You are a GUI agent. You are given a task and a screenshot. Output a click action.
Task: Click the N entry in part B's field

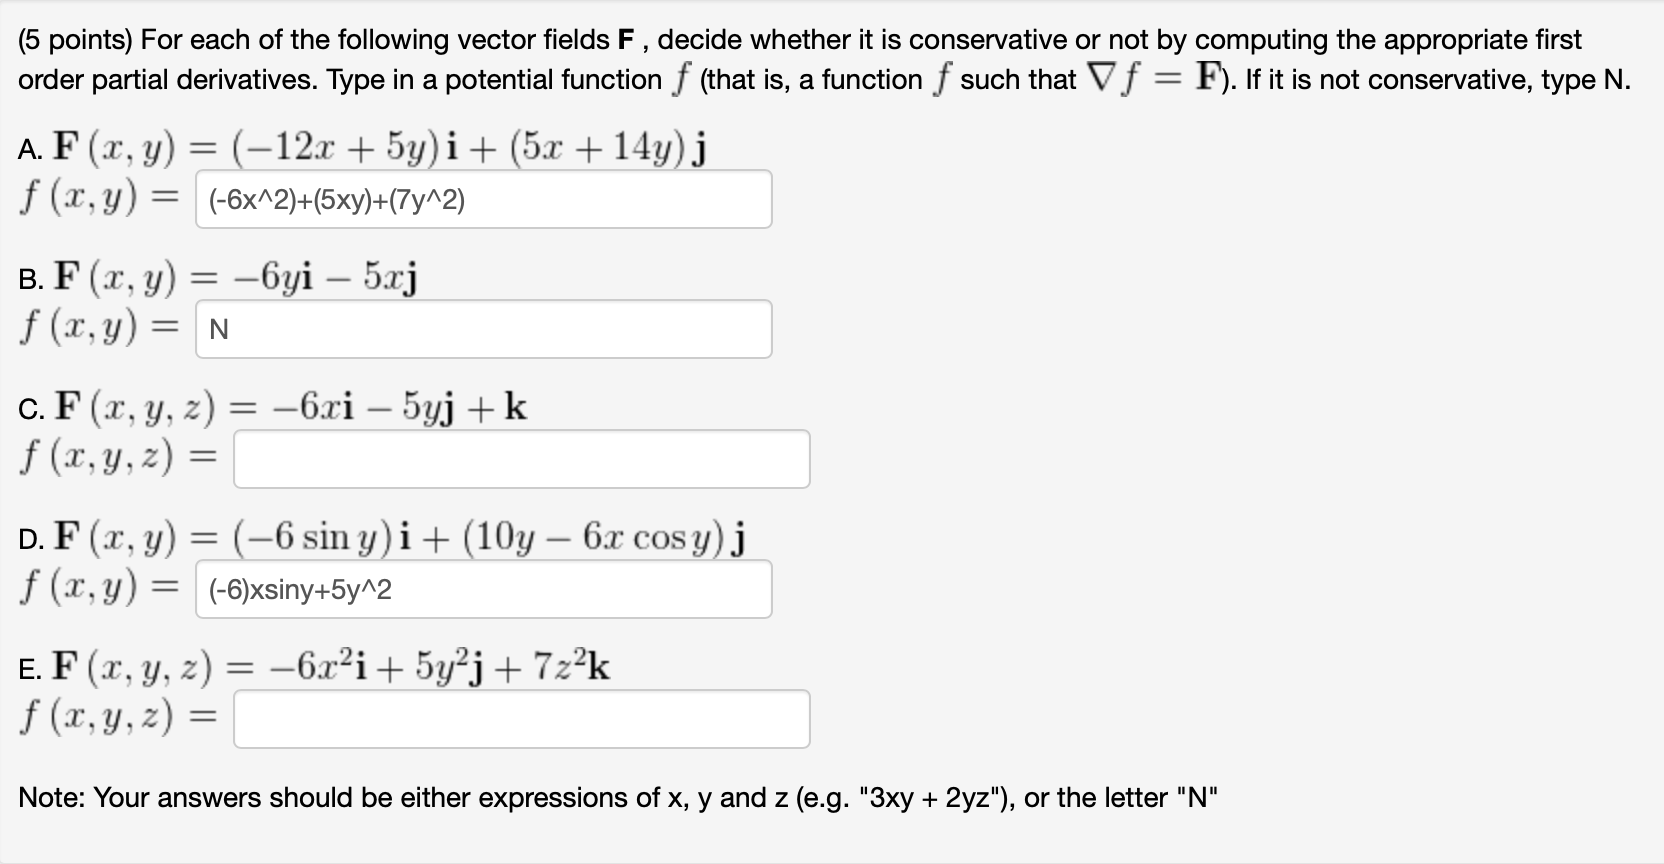[219, 328]
